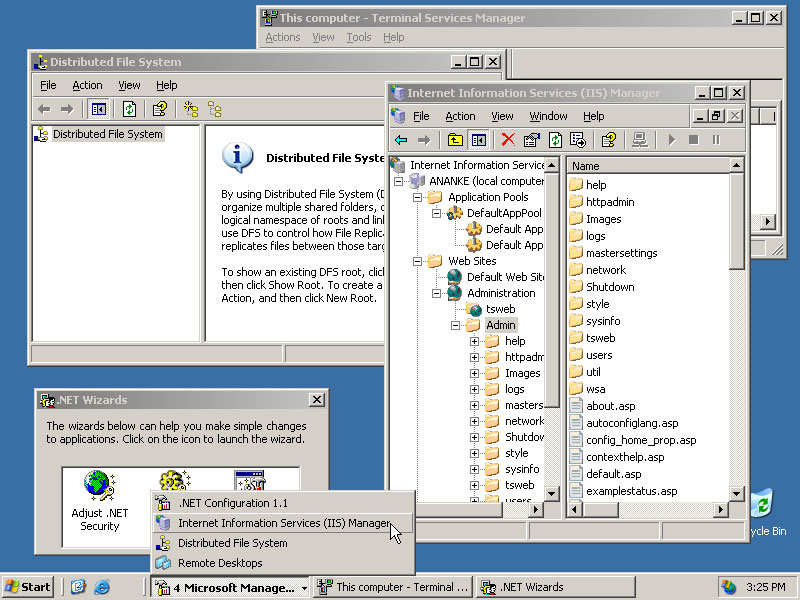The image size is (800, 600).
Task: Choose Internet Information Services (IIS) Manager popup entry
Action: pyautogui.click(x=283, y=523)
